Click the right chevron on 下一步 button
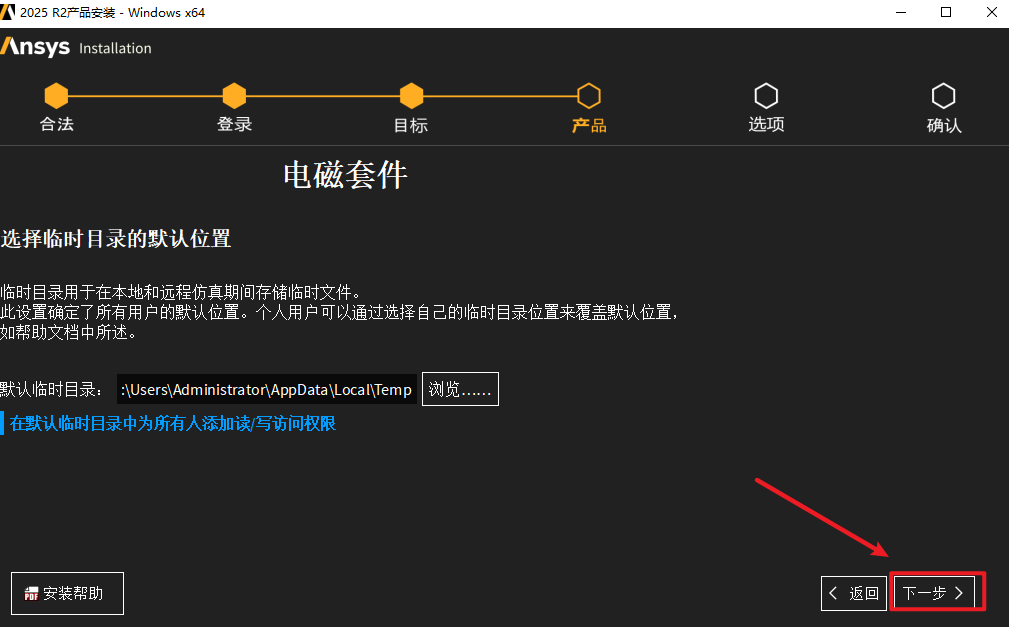This screenshot has height=627, width=1009. coord(959,593)
